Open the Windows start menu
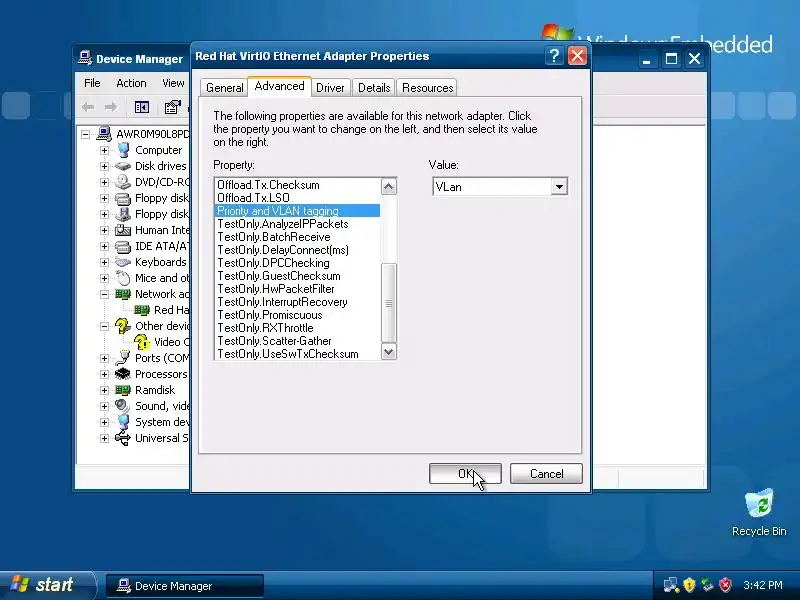The image size is (800, 600). click(x=47, y=585)
